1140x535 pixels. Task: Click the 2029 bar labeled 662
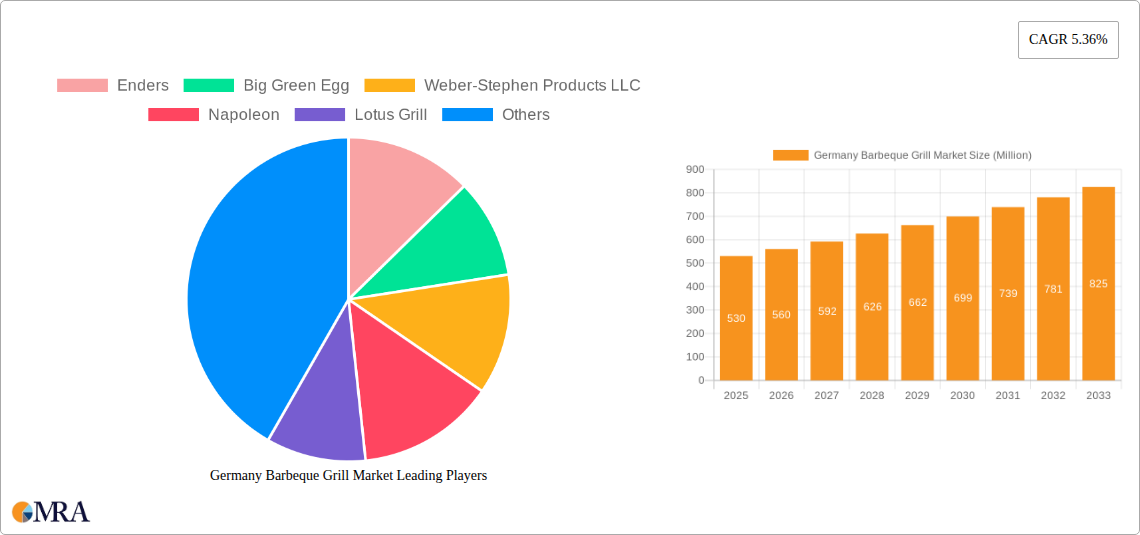pos(918,302)
